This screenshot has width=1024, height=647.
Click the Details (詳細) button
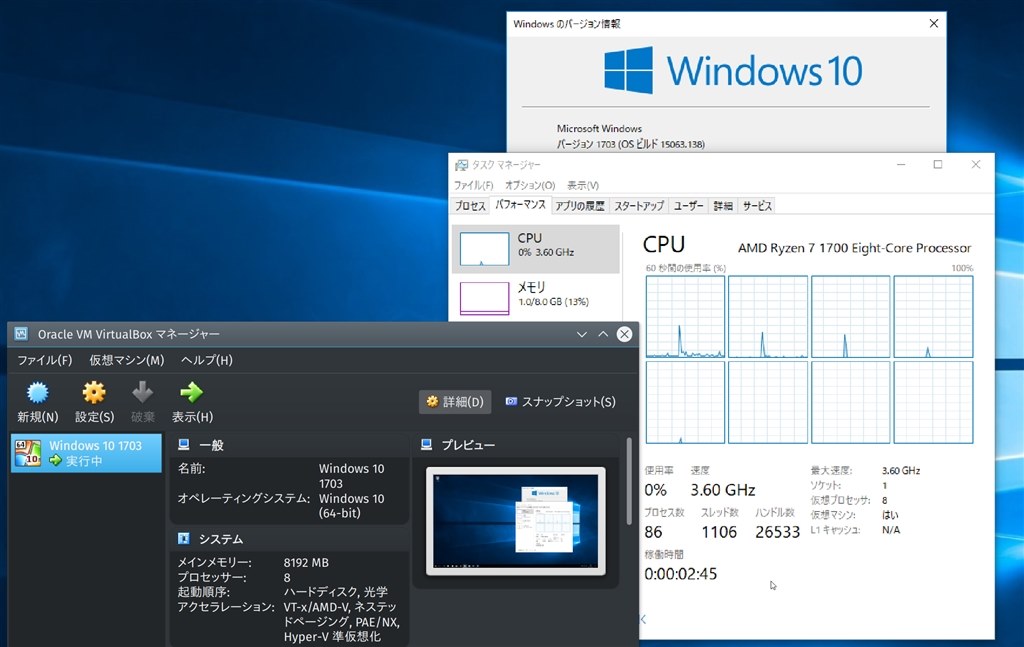455,402
